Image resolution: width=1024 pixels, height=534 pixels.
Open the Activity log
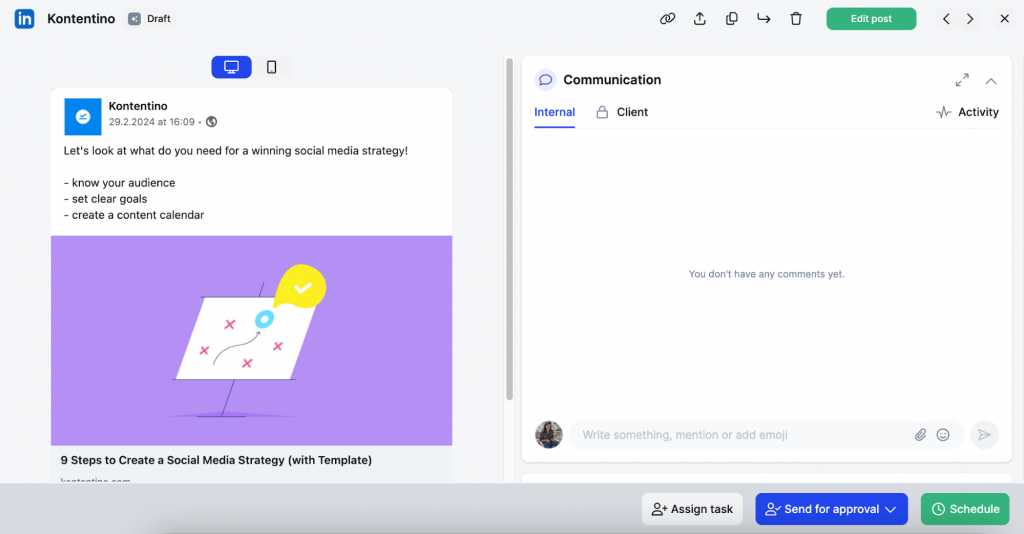click(967, 112)
